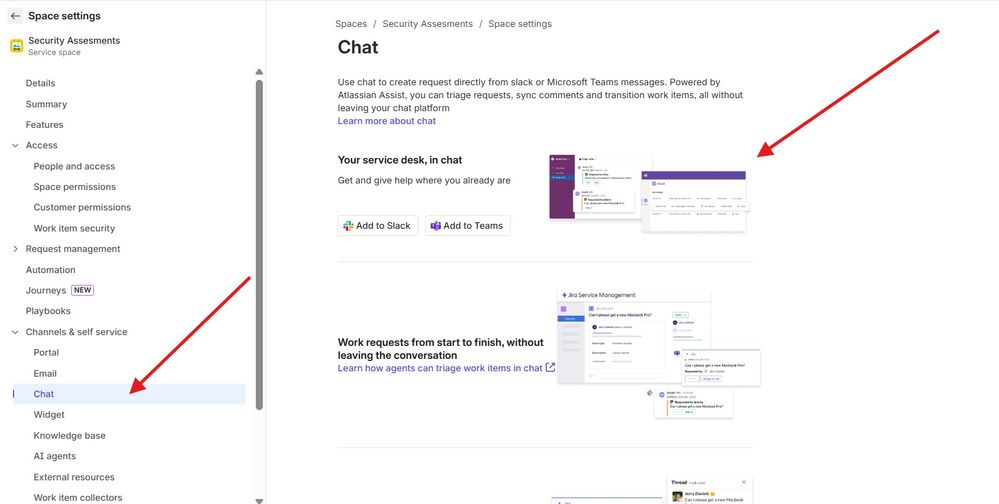Expand the Request management chevron
Image resolution: width=999 pixels, height=504 pixels.
pyautogui.click(x=15, y=249)
